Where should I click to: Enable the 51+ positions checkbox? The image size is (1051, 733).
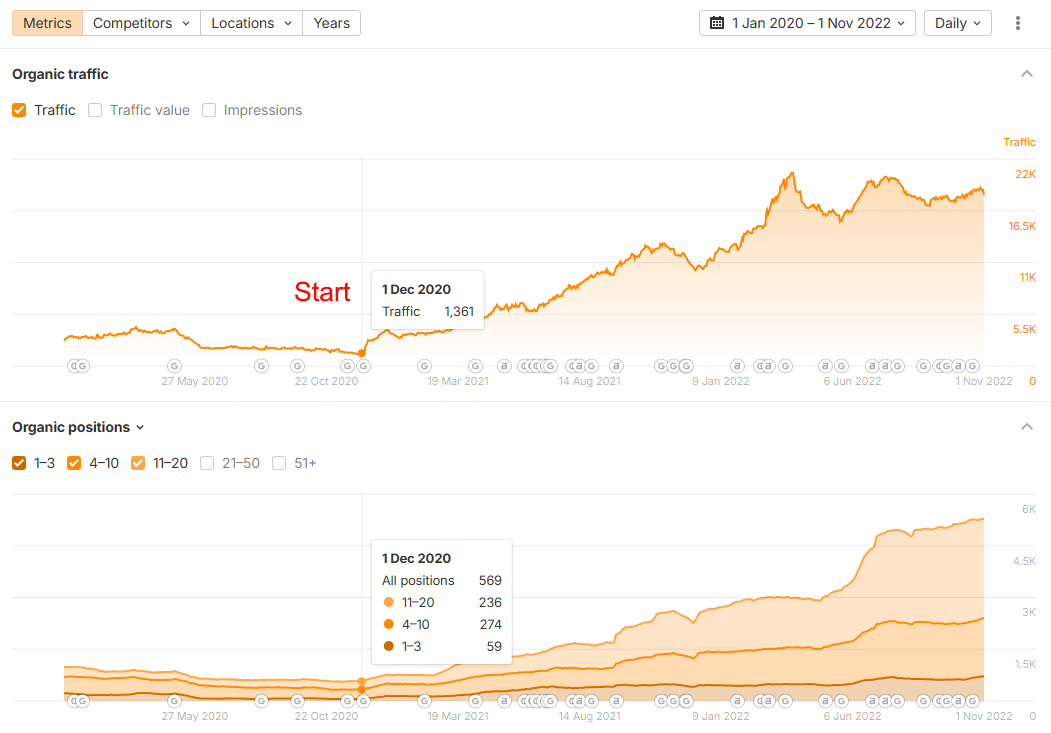coord(280,463)
